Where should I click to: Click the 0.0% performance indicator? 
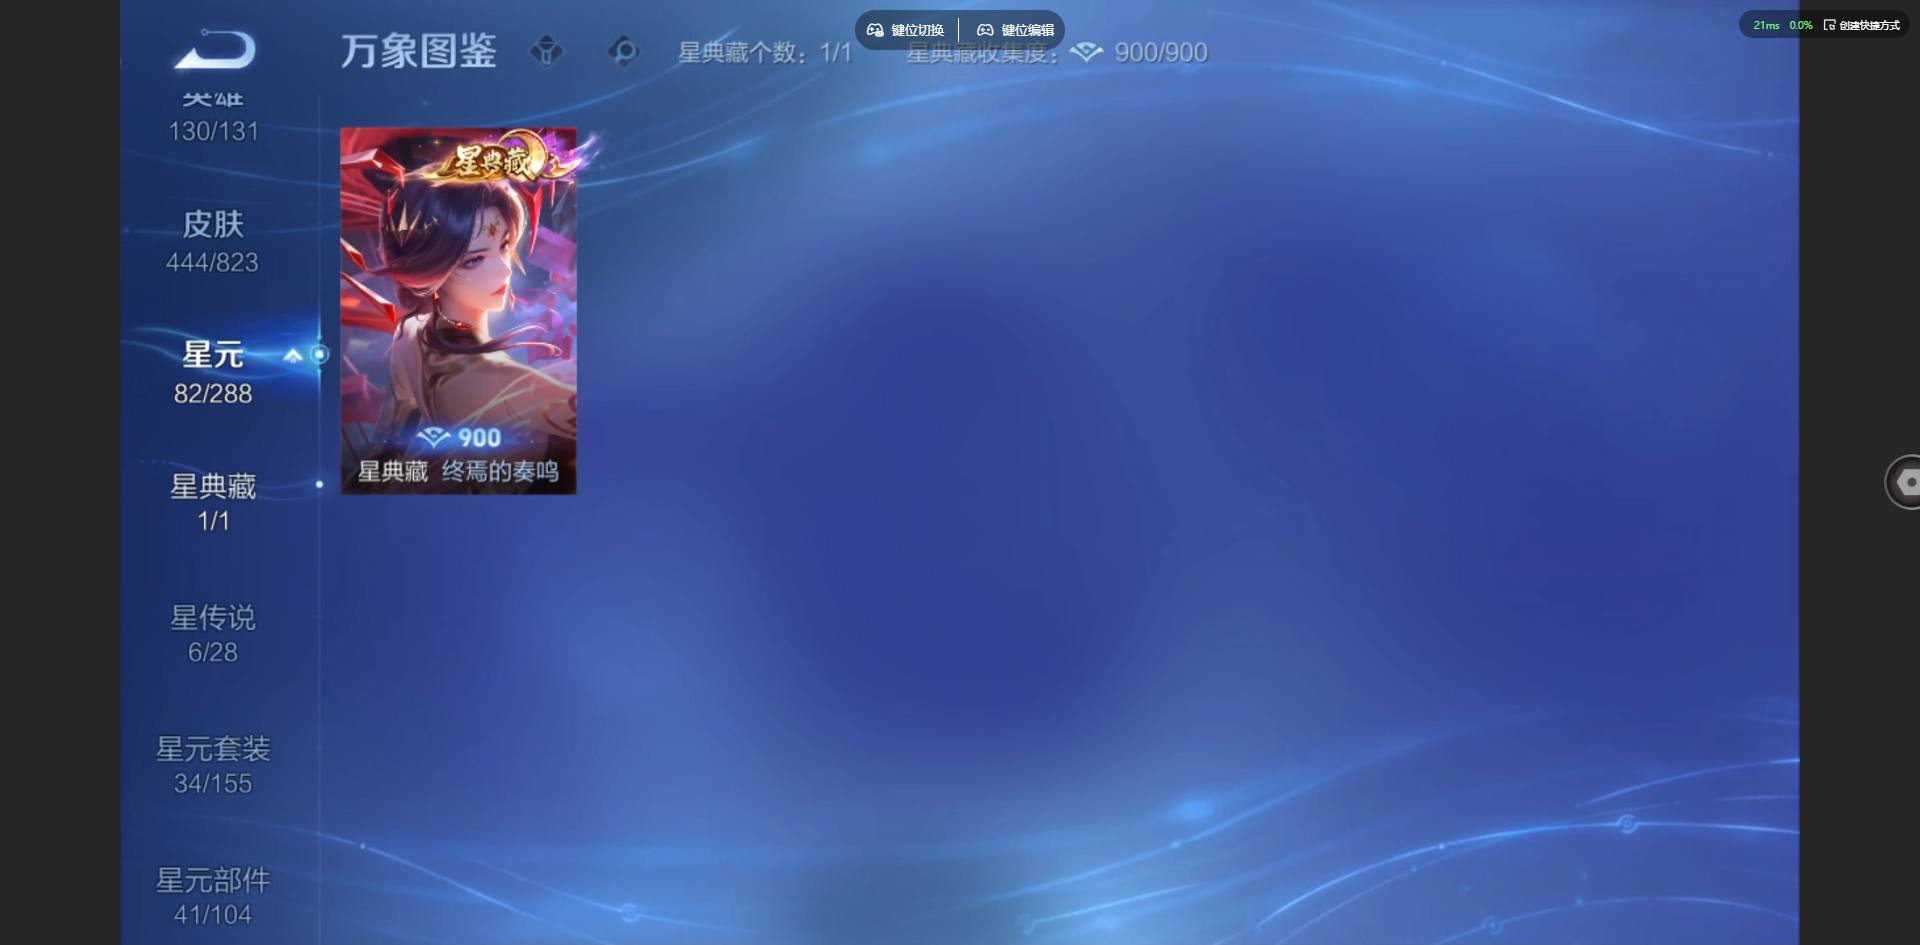pyautogui.click(x=1801, y=25)
